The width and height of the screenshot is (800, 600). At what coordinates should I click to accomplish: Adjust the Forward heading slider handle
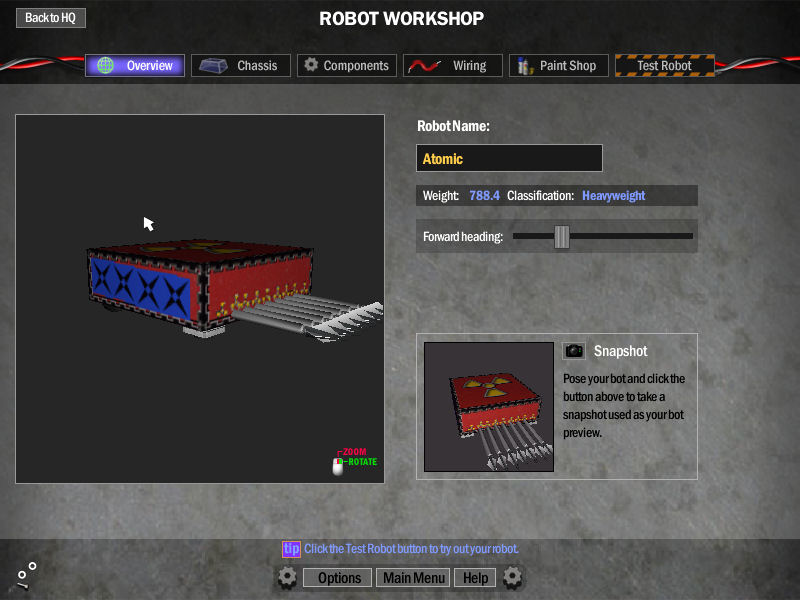(562, 237)
